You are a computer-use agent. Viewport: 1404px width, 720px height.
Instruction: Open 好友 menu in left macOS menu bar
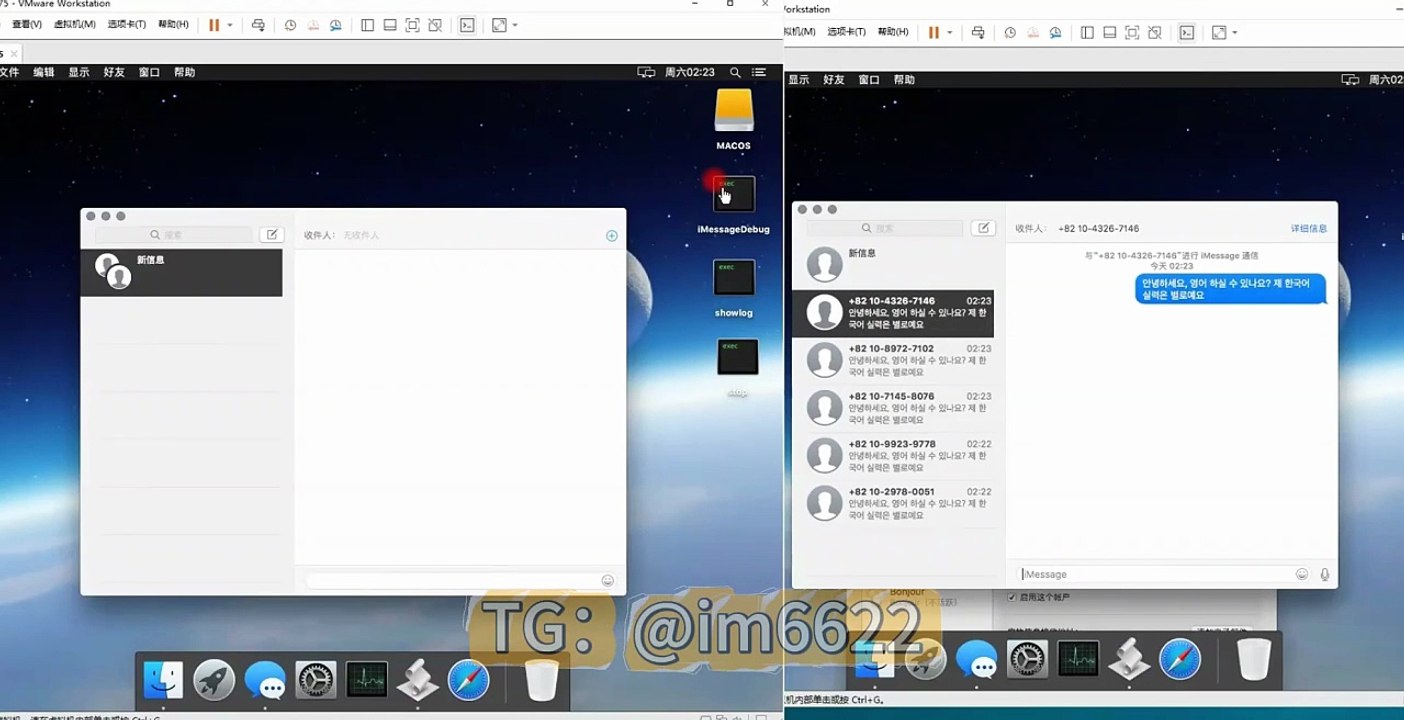click(x=114, y=72)
